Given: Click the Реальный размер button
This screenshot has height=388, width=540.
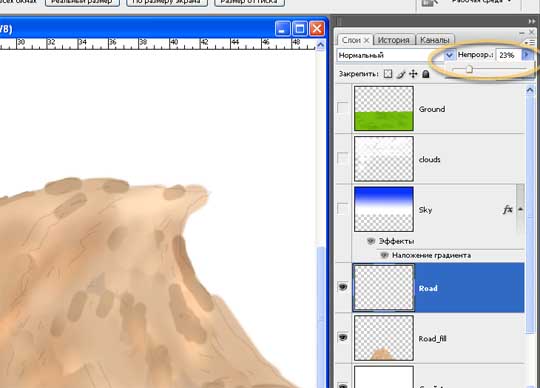Looking at the screenshot, I should pyautogui.click(x=82, y=2).
